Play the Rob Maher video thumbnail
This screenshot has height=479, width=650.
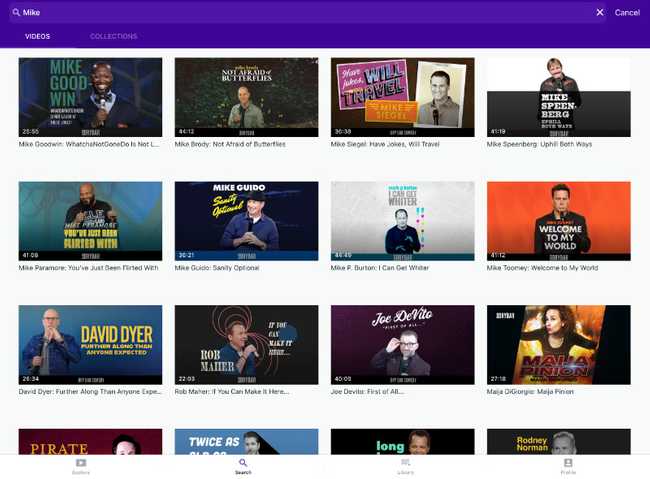click(x=247, y=345)
